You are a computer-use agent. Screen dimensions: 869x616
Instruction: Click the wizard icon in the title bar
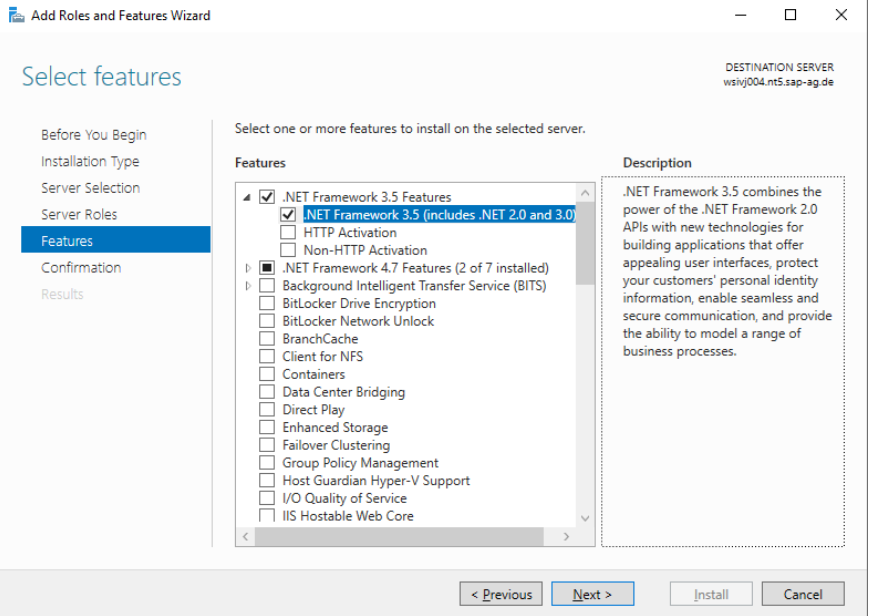tap(18, 15)
